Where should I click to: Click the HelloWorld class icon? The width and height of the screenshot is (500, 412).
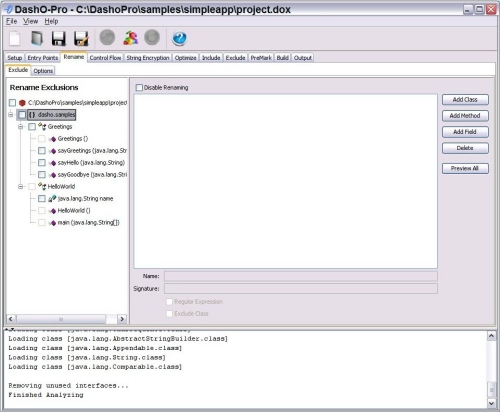tap(42, 187)
